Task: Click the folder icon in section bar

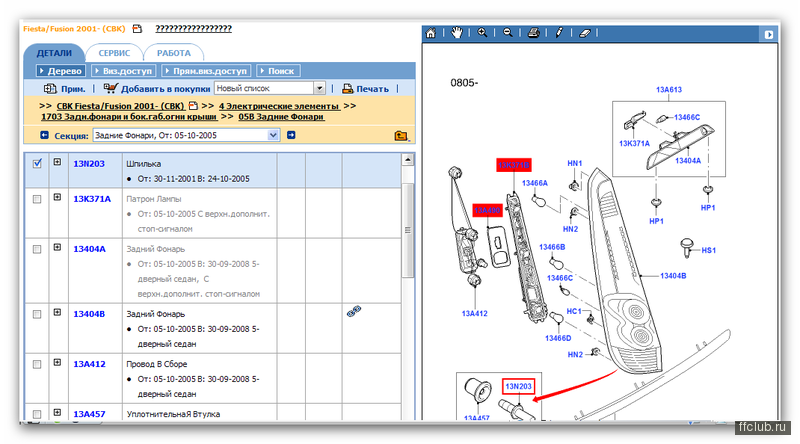Action: pos(401,136)
